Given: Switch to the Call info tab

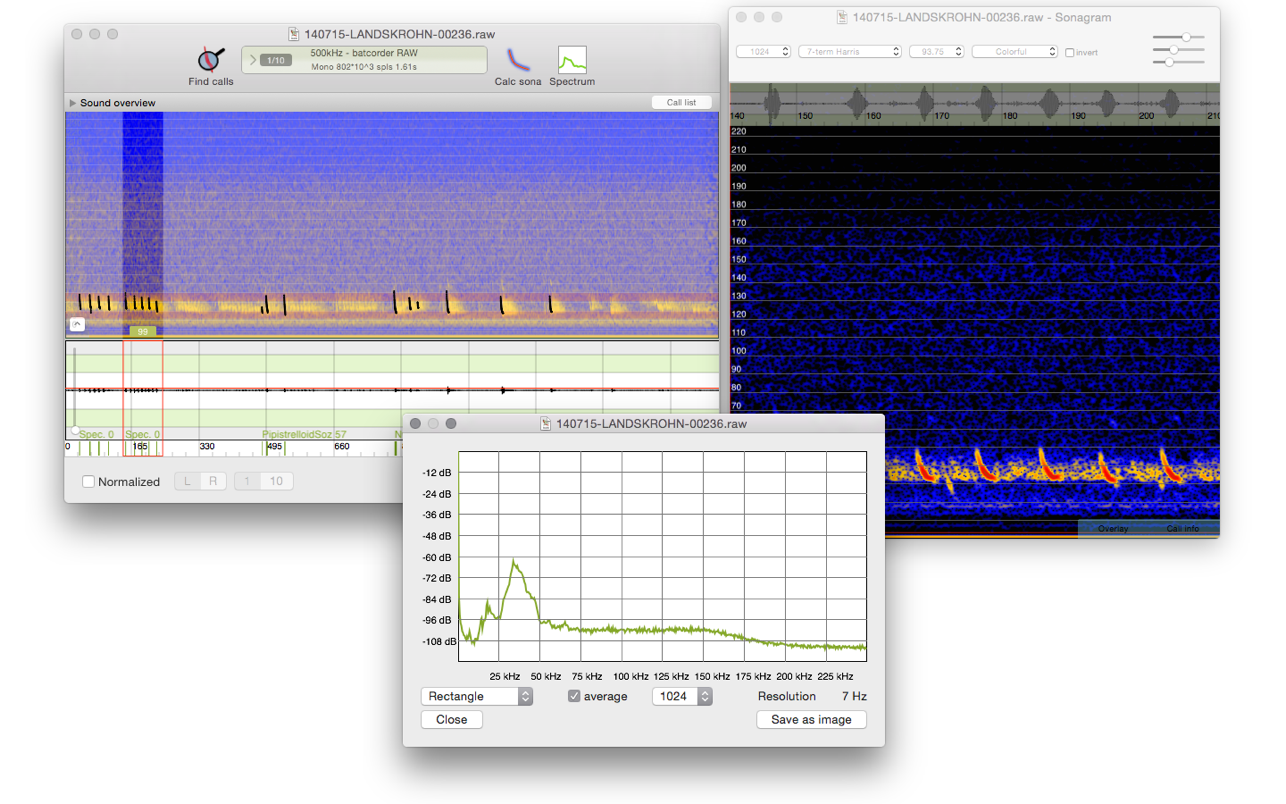Looking at the screenshot, I should click(1182, 528).
